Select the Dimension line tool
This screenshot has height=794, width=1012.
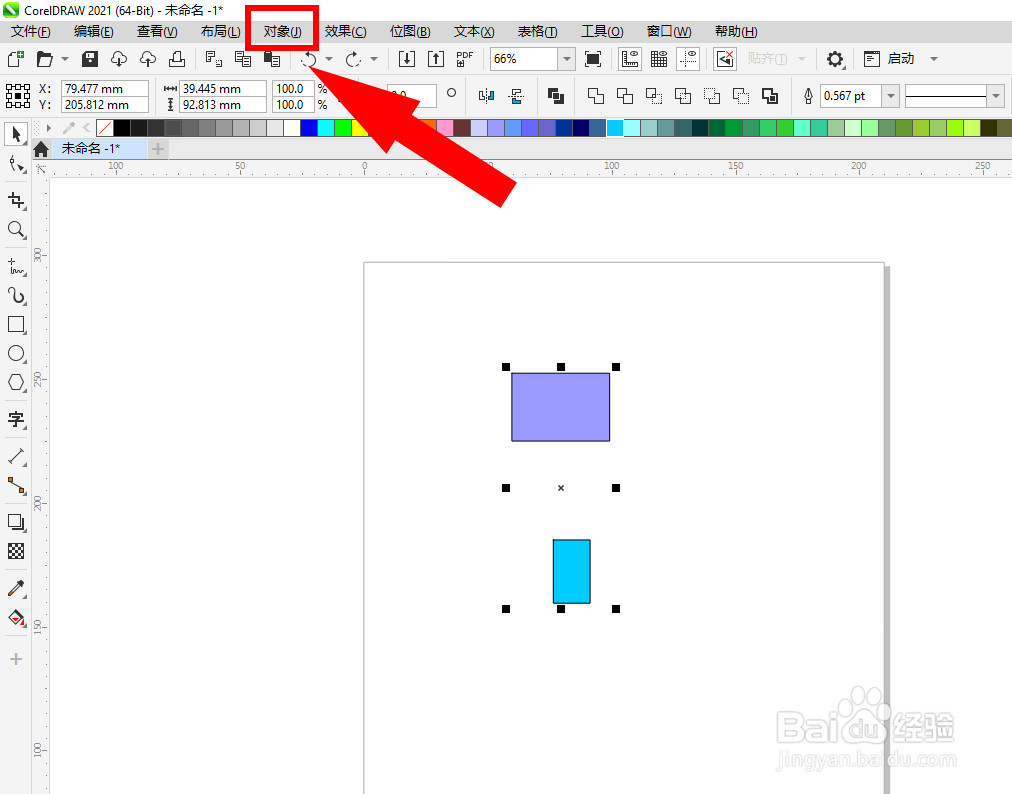(x=15, y=456)
